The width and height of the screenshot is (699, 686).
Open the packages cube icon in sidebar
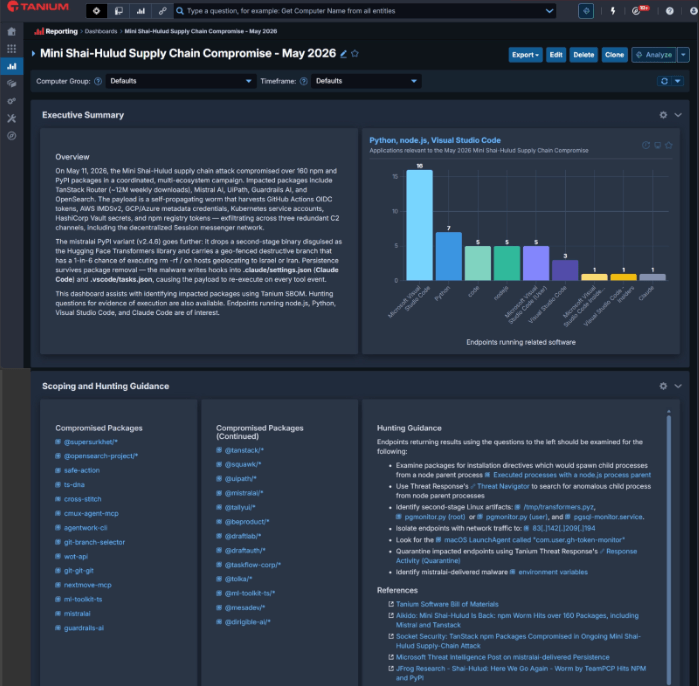coord(12,83)
